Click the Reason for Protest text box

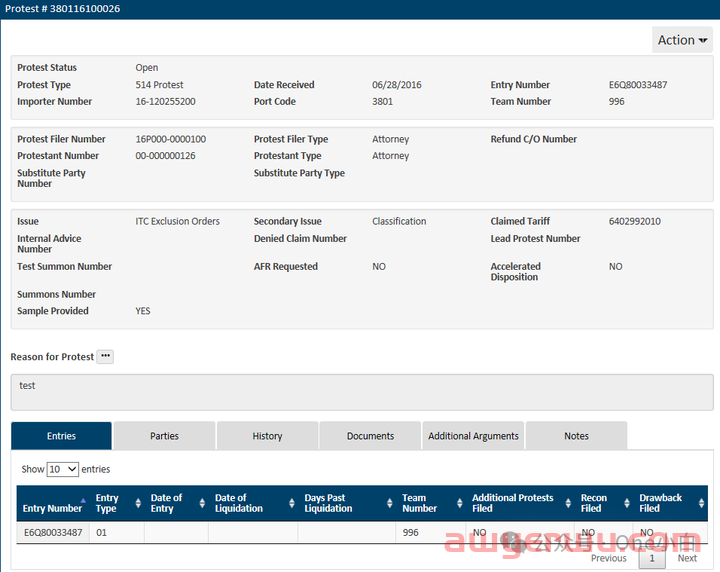tap(362, 392)
